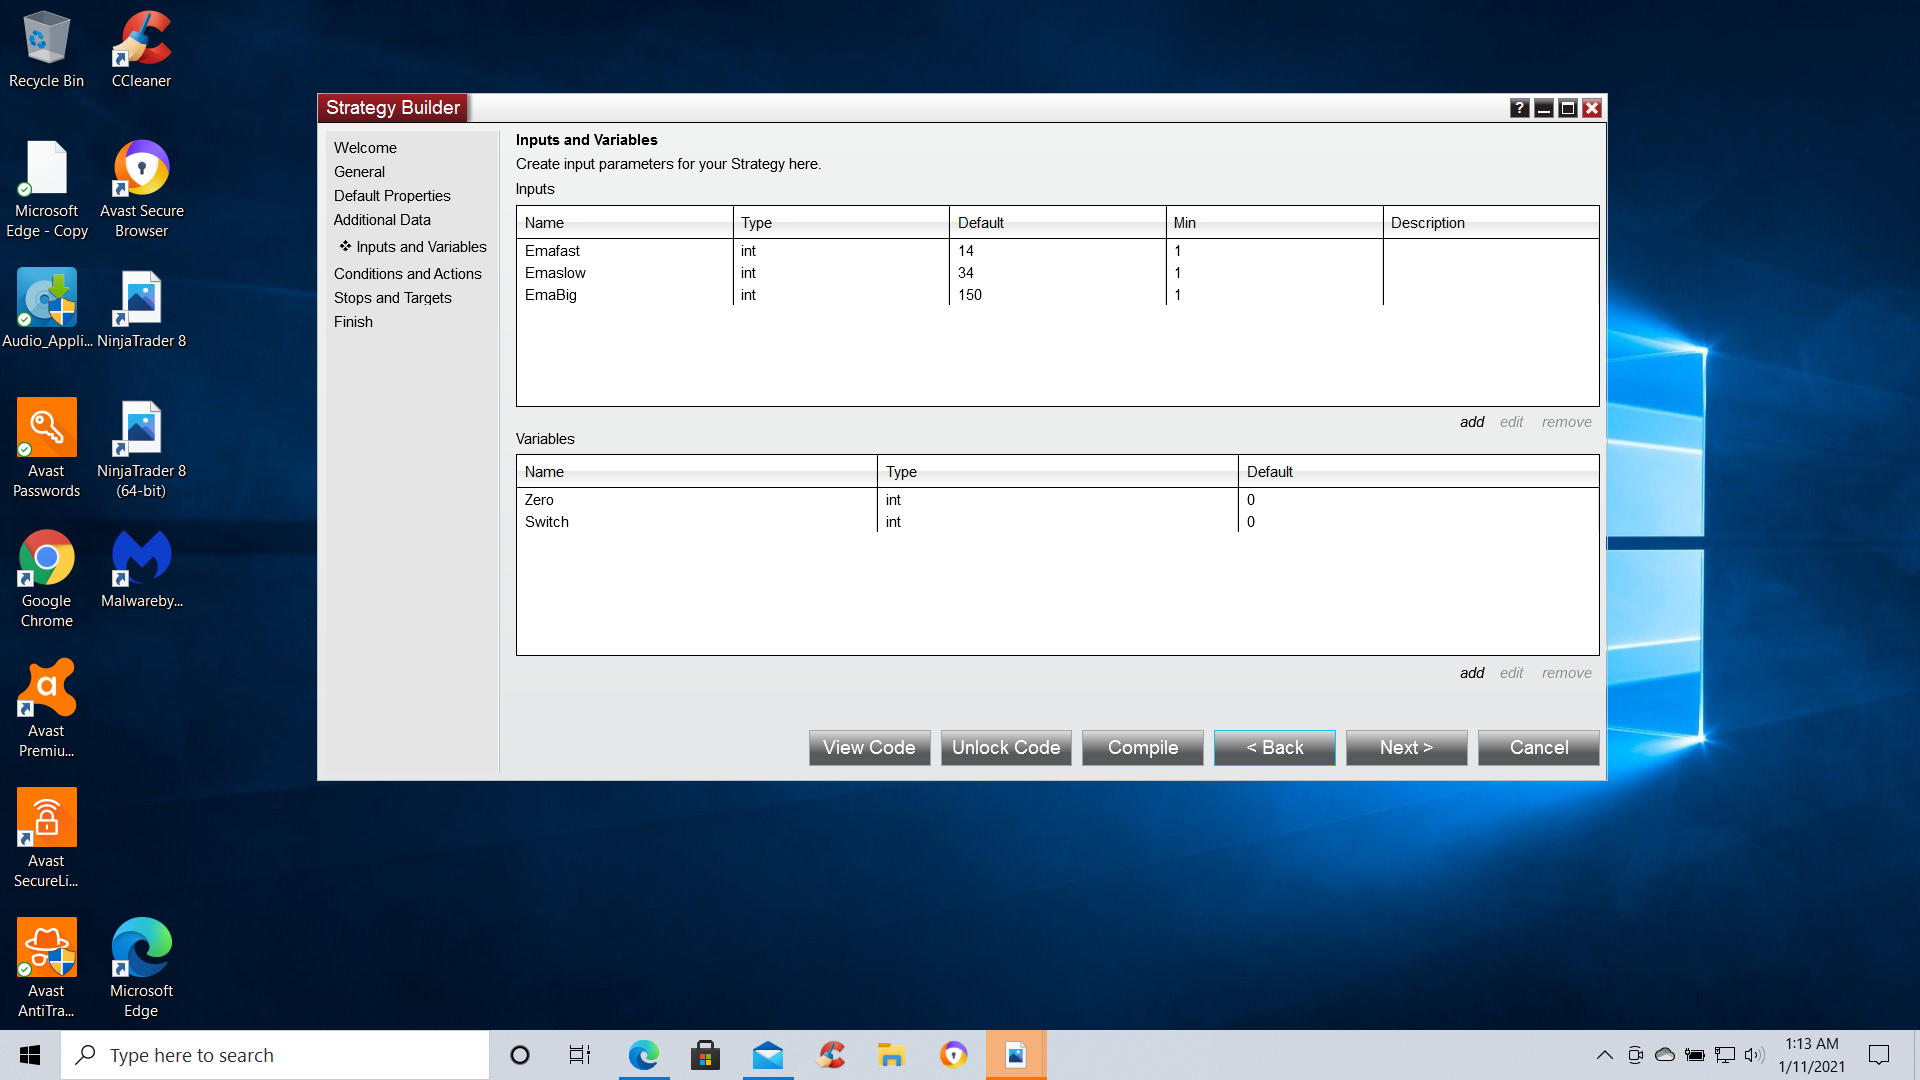1920x1080 pixels.
Task: Open the Mail app in taskbar
Action: [x=768, y=1055]
